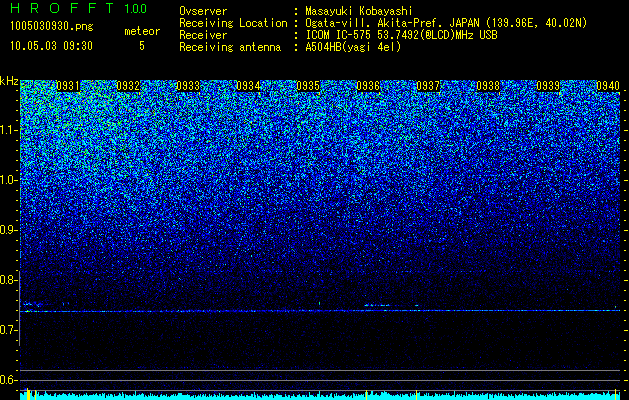Click the yellow meteor marker under 0940
629x400 pixels.
point(616,394)
